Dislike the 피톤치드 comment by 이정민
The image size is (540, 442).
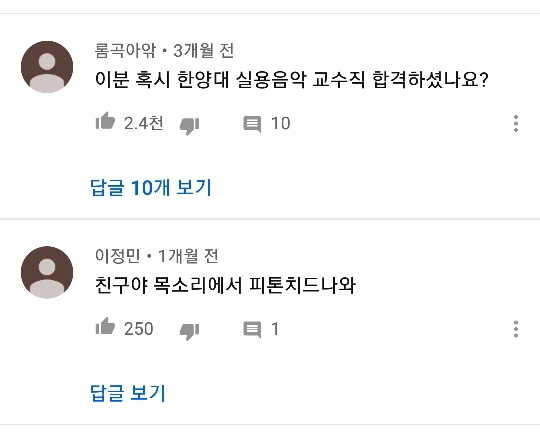pos(189,331)
